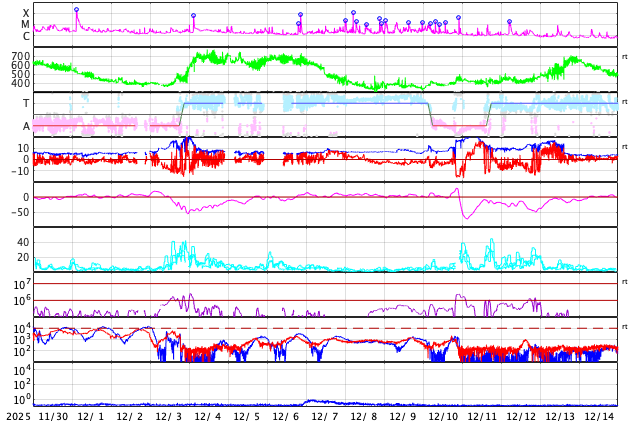Click the 12/10 date label
The width and height of the screenshot is (634, 424).
coord(442,416)
